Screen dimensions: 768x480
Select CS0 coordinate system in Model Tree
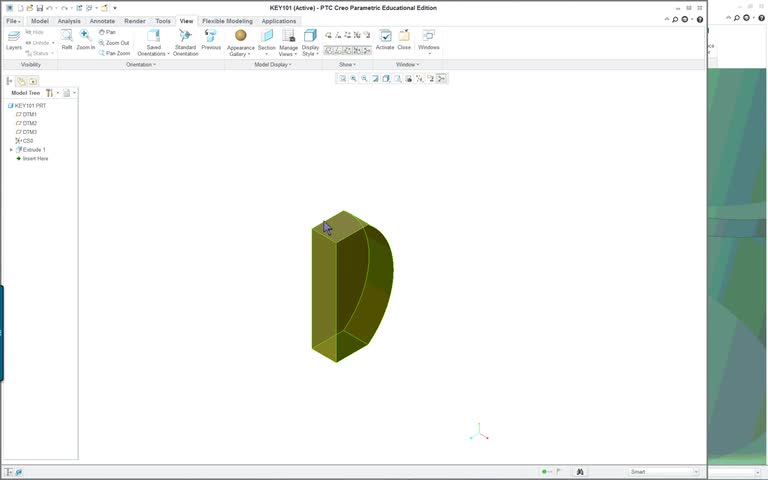(x=24, y=141)
